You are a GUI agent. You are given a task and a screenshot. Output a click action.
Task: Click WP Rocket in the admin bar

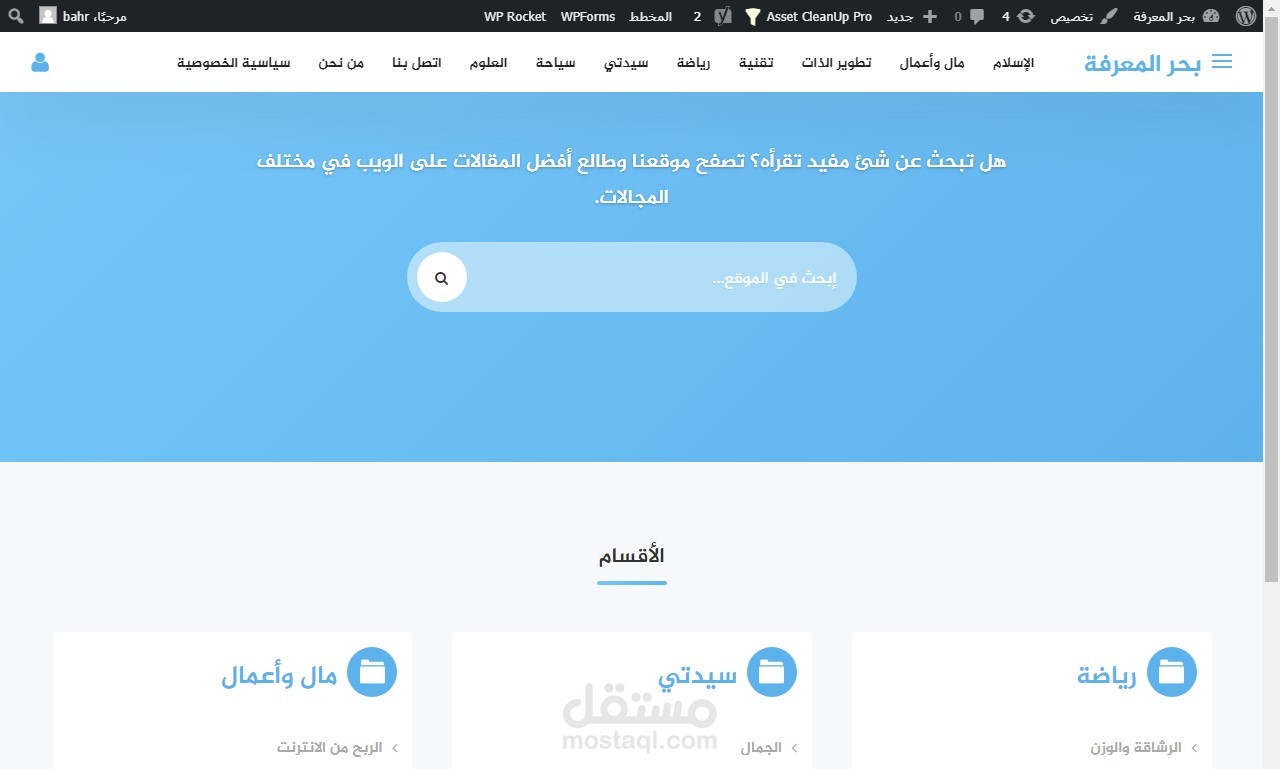click(515, 15)
